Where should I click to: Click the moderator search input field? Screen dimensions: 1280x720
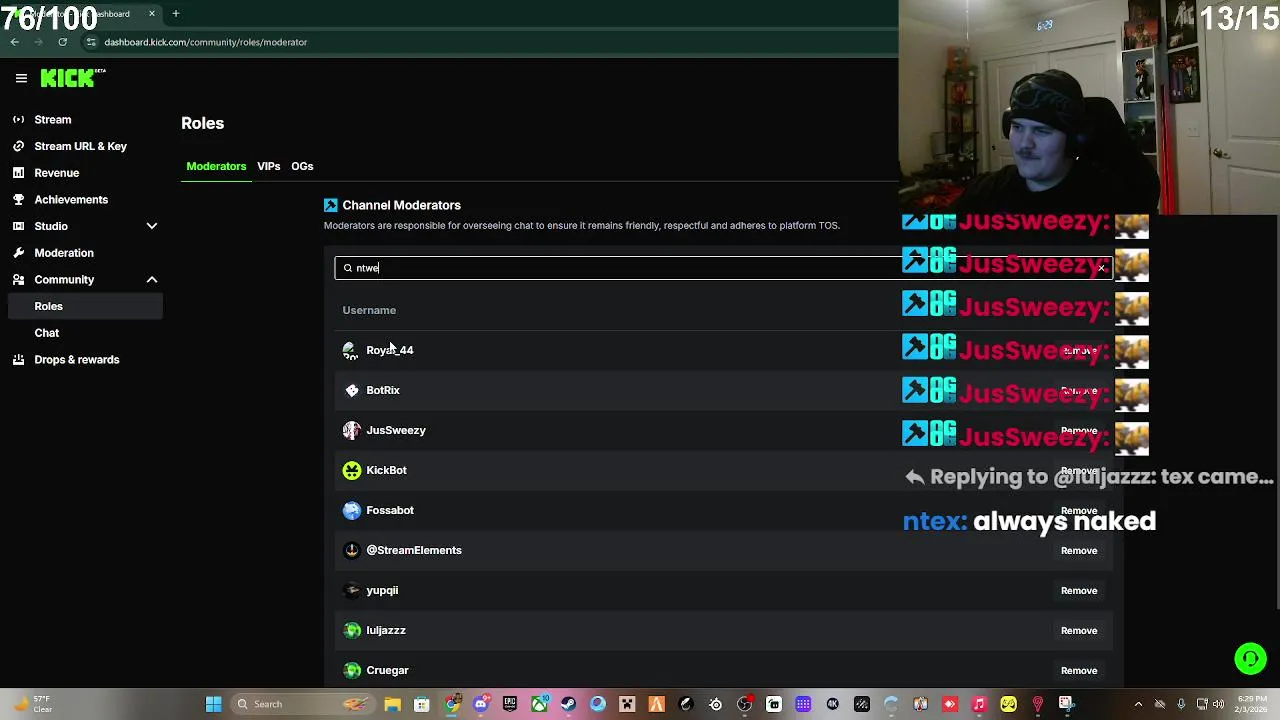(x=724, y=268)
